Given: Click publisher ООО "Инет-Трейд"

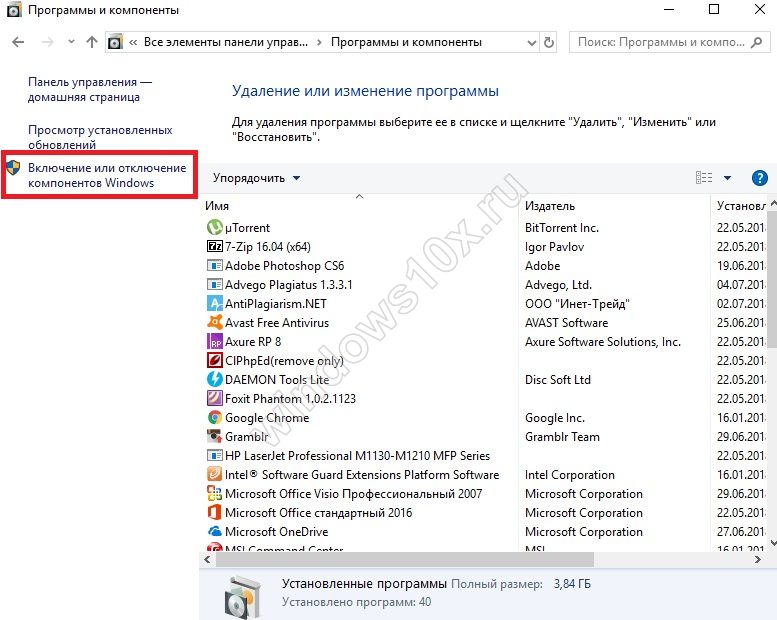Looking at the screenshot, I should [577, 304].
